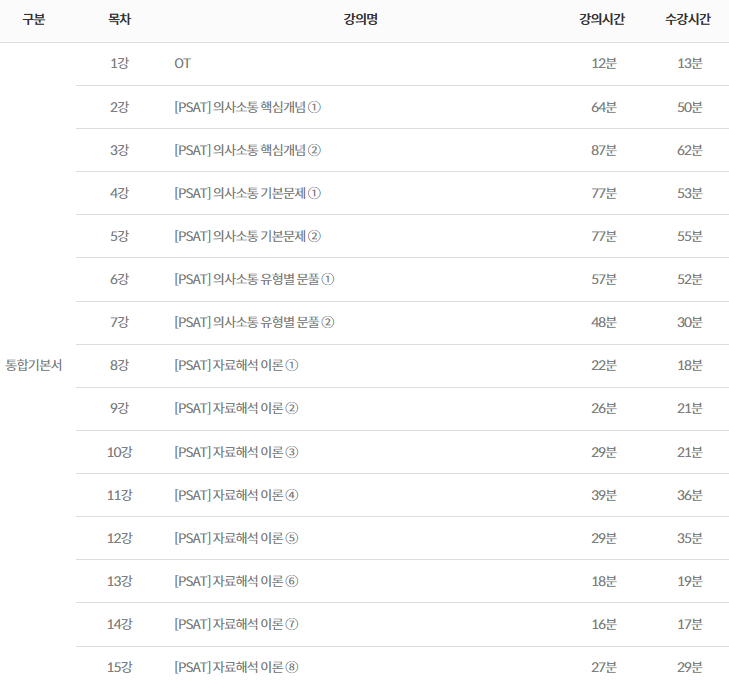Click lecture [PSAT] 자료해석 이론 ②
The image size is (729, 687).
pos(236,409)
